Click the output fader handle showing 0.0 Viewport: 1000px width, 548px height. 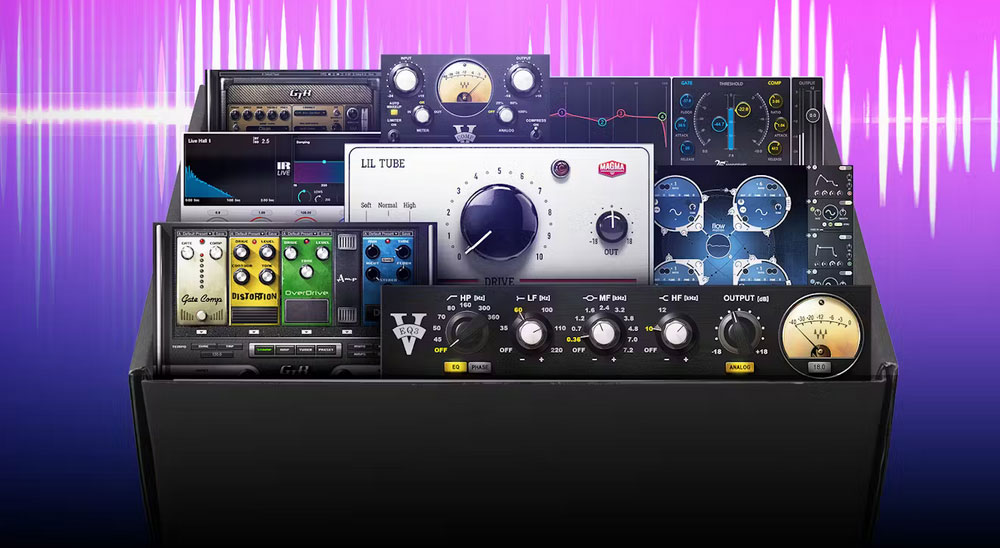click(812, 115)
